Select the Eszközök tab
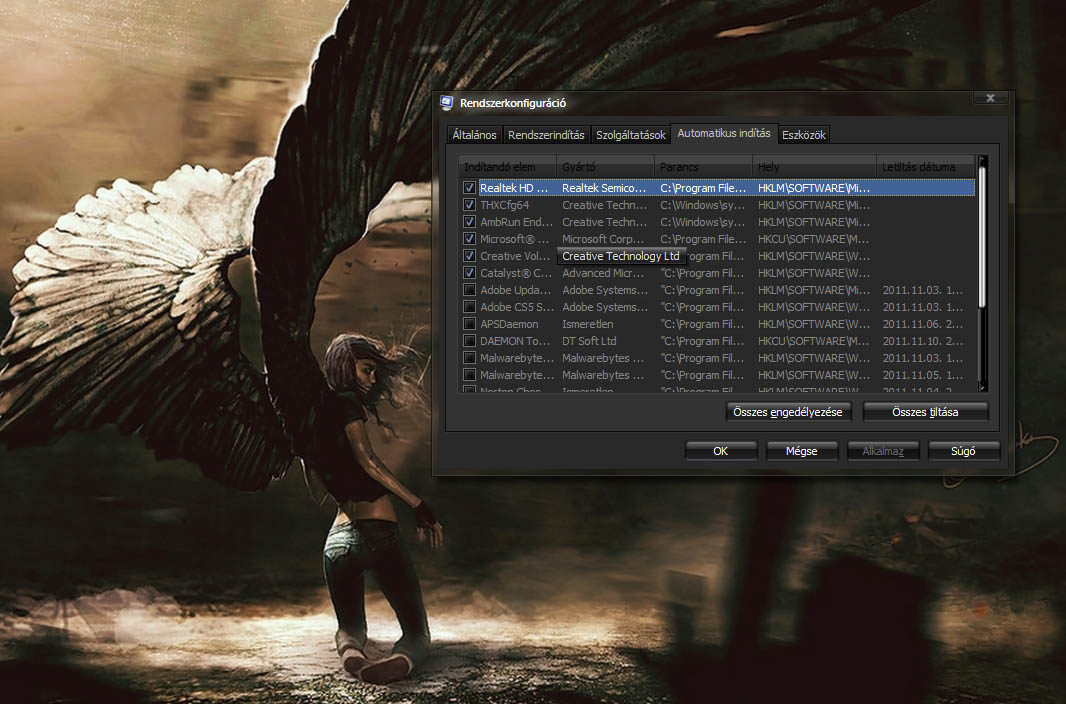This screenshot has height=704, width=1066. (803, 135)
